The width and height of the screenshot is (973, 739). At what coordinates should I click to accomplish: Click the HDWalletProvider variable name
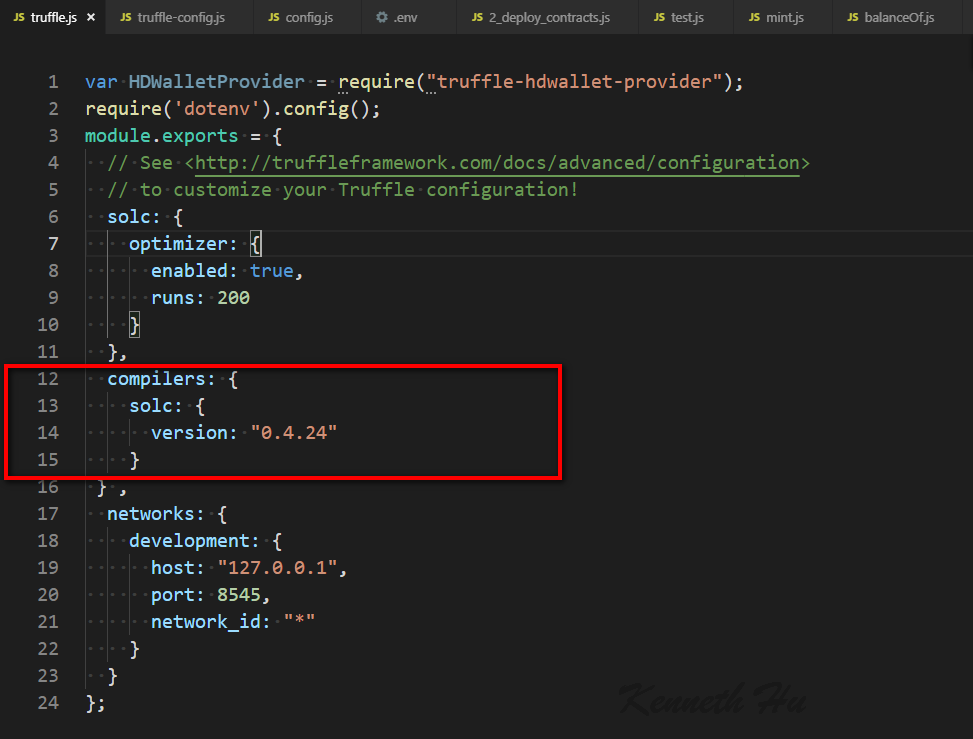click(x=217, y=82)
